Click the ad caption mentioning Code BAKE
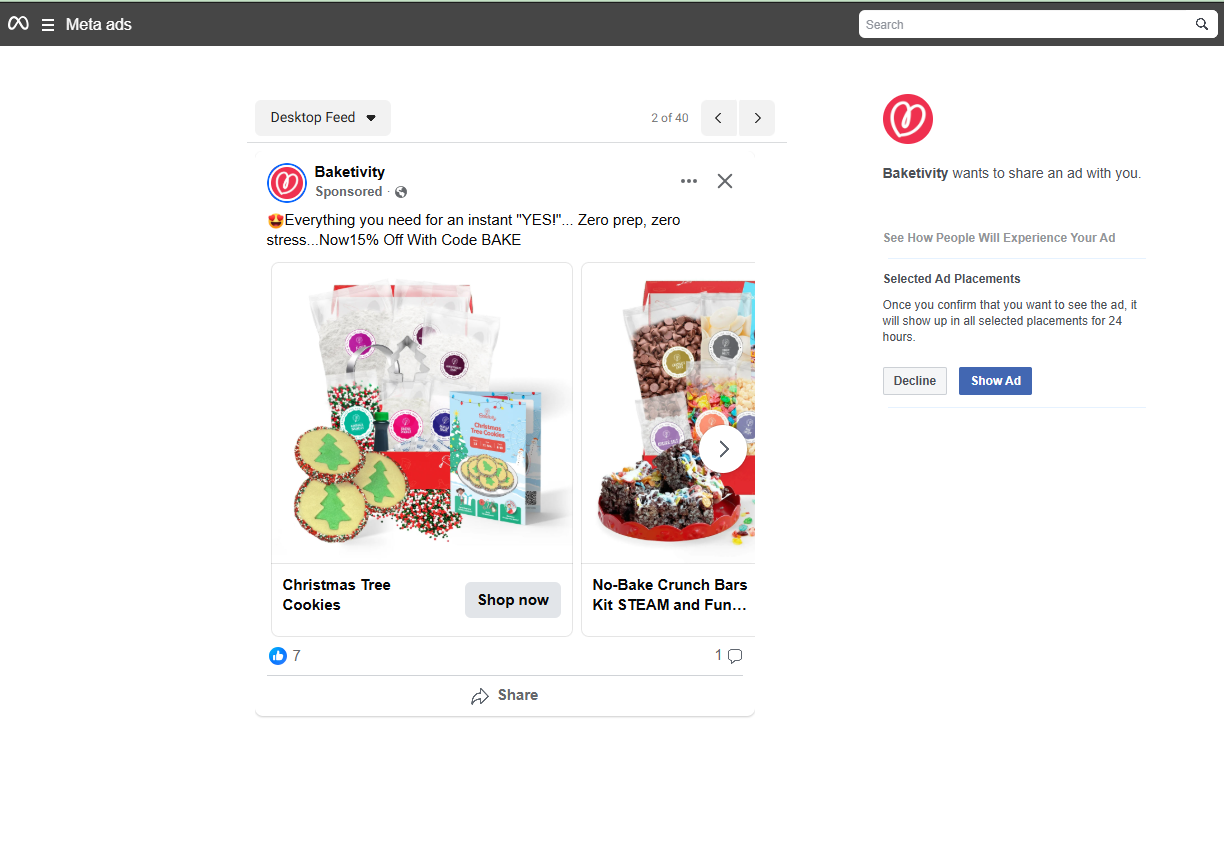Screen dimensions: 1224x850 tap(474, 230)
